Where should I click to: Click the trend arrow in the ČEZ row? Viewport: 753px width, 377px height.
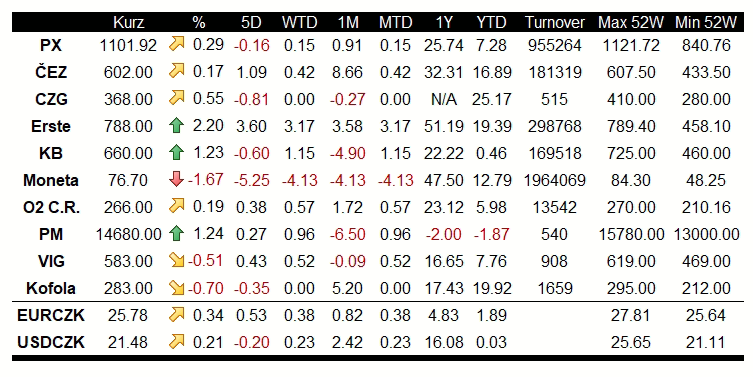(x=177, y=71)
